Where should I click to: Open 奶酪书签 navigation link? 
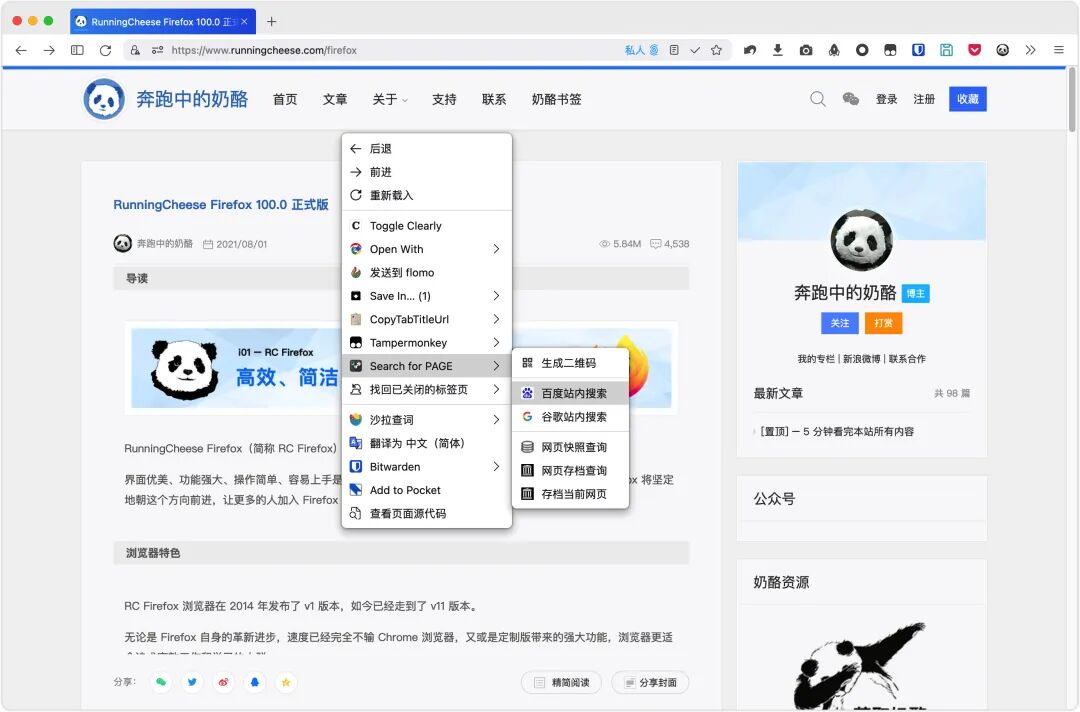(557, 99)
